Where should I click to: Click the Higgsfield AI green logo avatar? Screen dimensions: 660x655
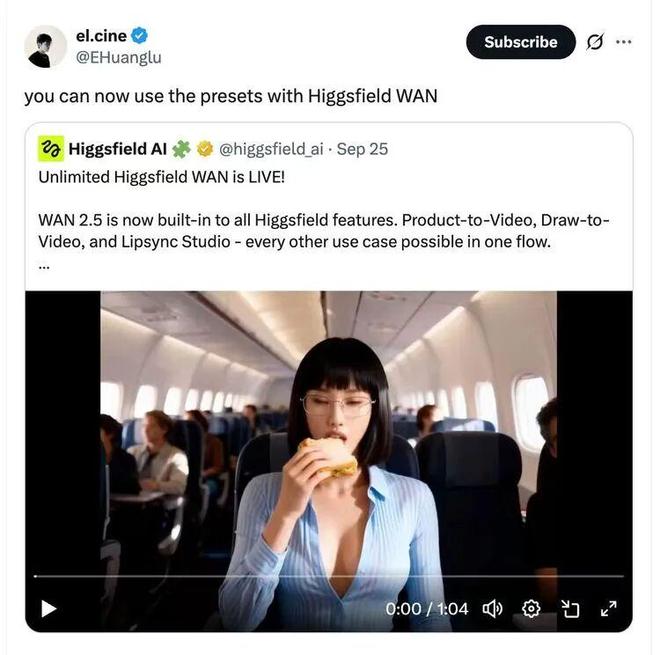click(x=50, y=149)
